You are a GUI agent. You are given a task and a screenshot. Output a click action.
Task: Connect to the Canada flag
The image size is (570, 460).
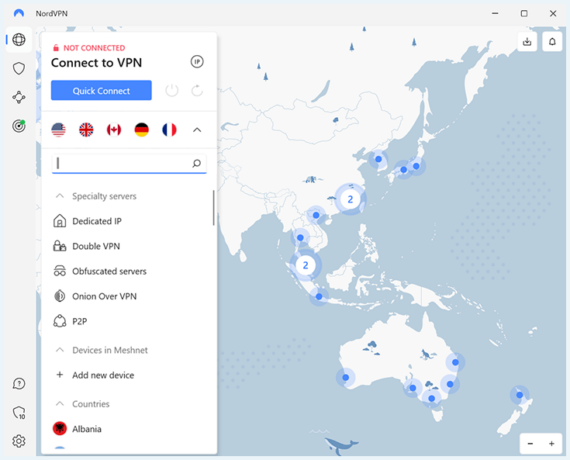114,129
